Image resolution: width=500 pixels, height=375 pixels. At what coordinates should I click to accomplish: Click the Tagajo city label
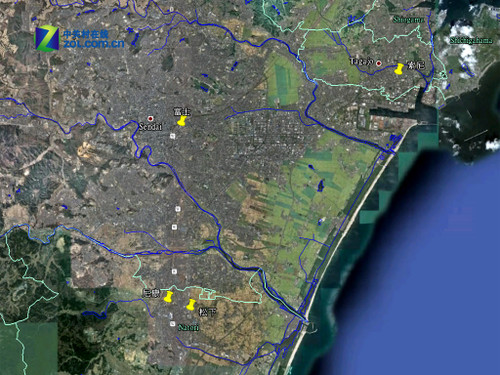(x=361, y=61)
